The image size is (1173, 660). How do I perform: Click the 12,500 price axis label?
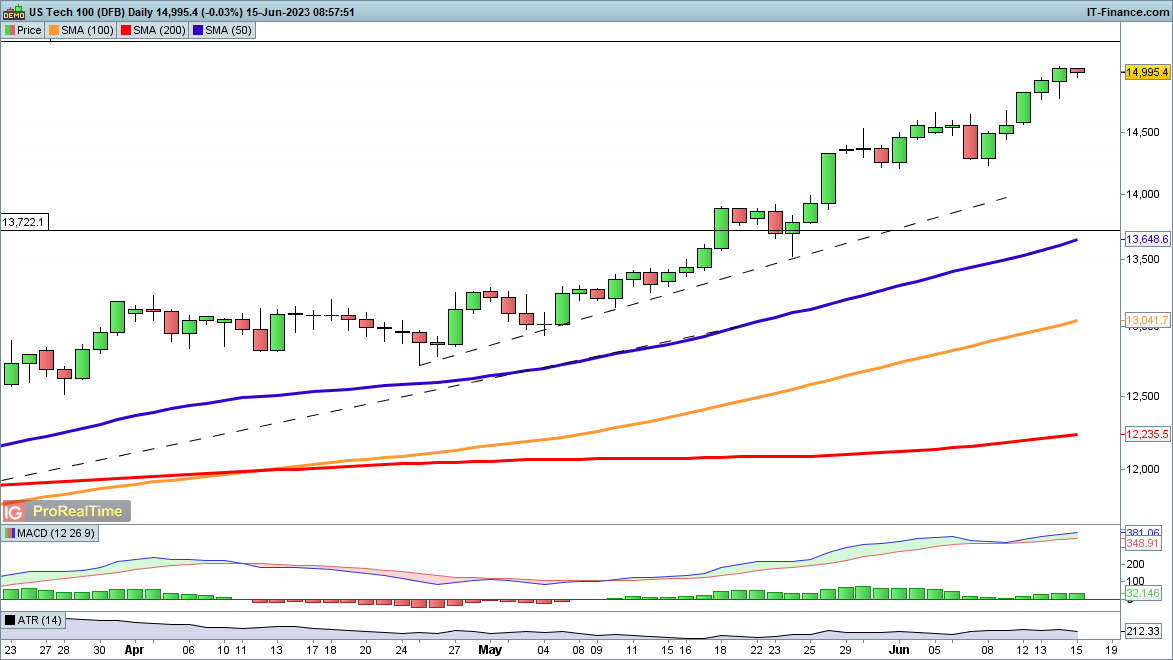(x=1142, y=397)
